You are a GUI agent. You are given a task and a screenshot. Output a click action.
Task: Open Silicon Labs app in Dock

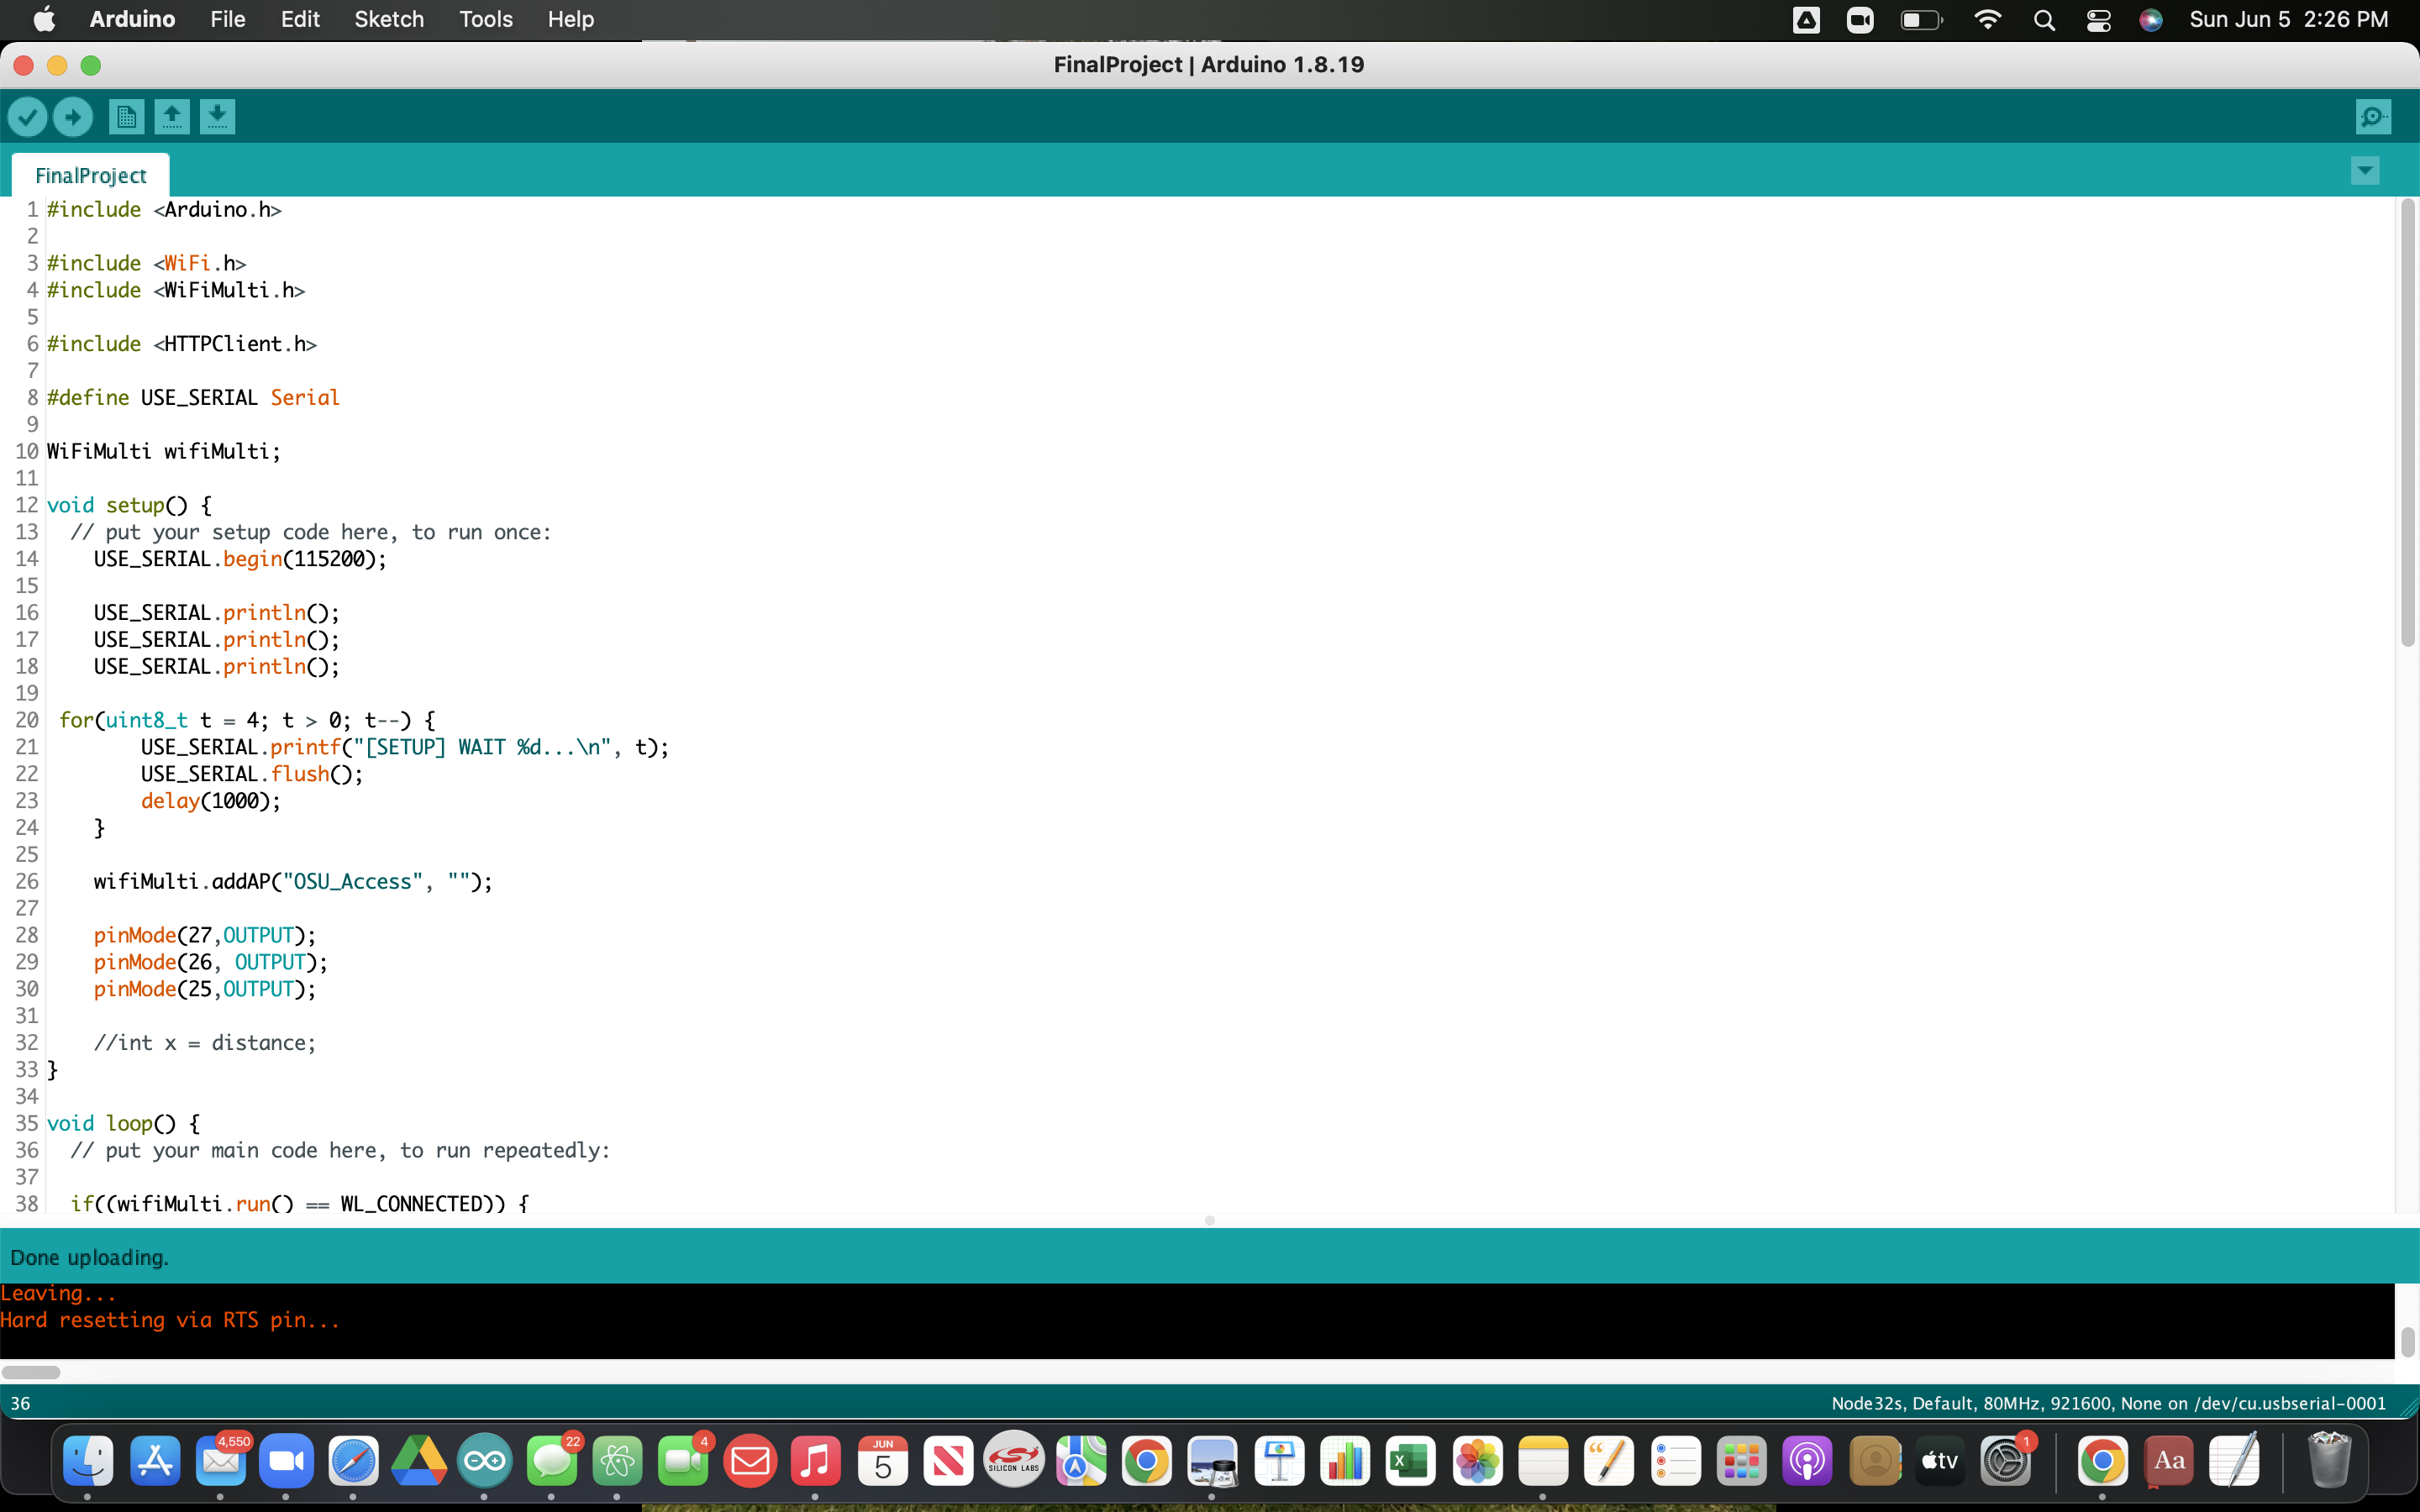click(1014, 1461)
